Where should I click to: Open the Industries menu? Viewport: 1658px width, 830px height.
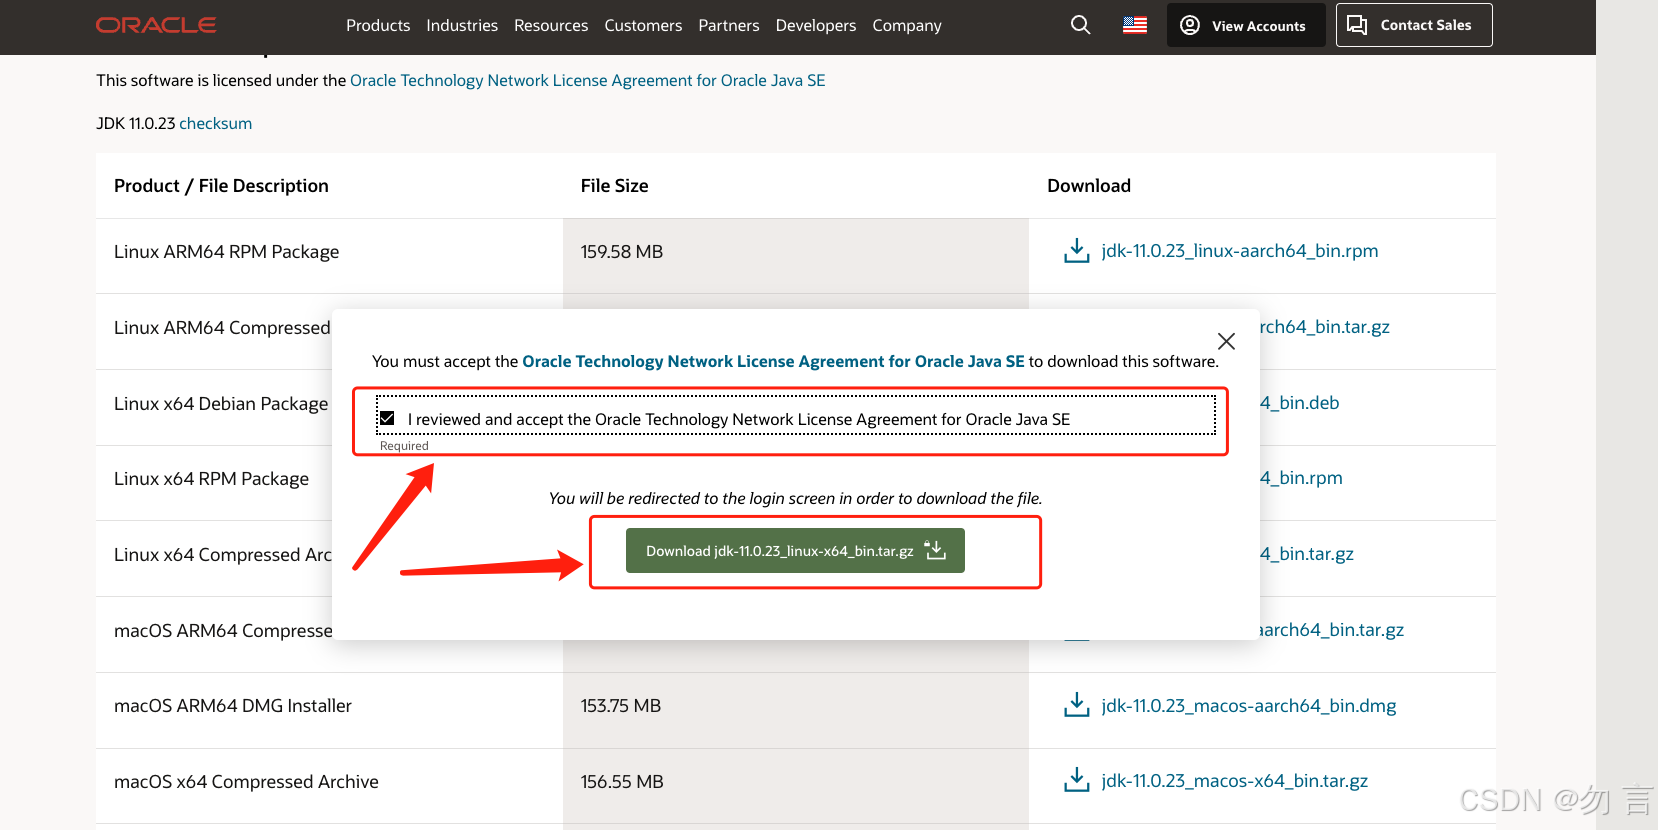(462, 25)
